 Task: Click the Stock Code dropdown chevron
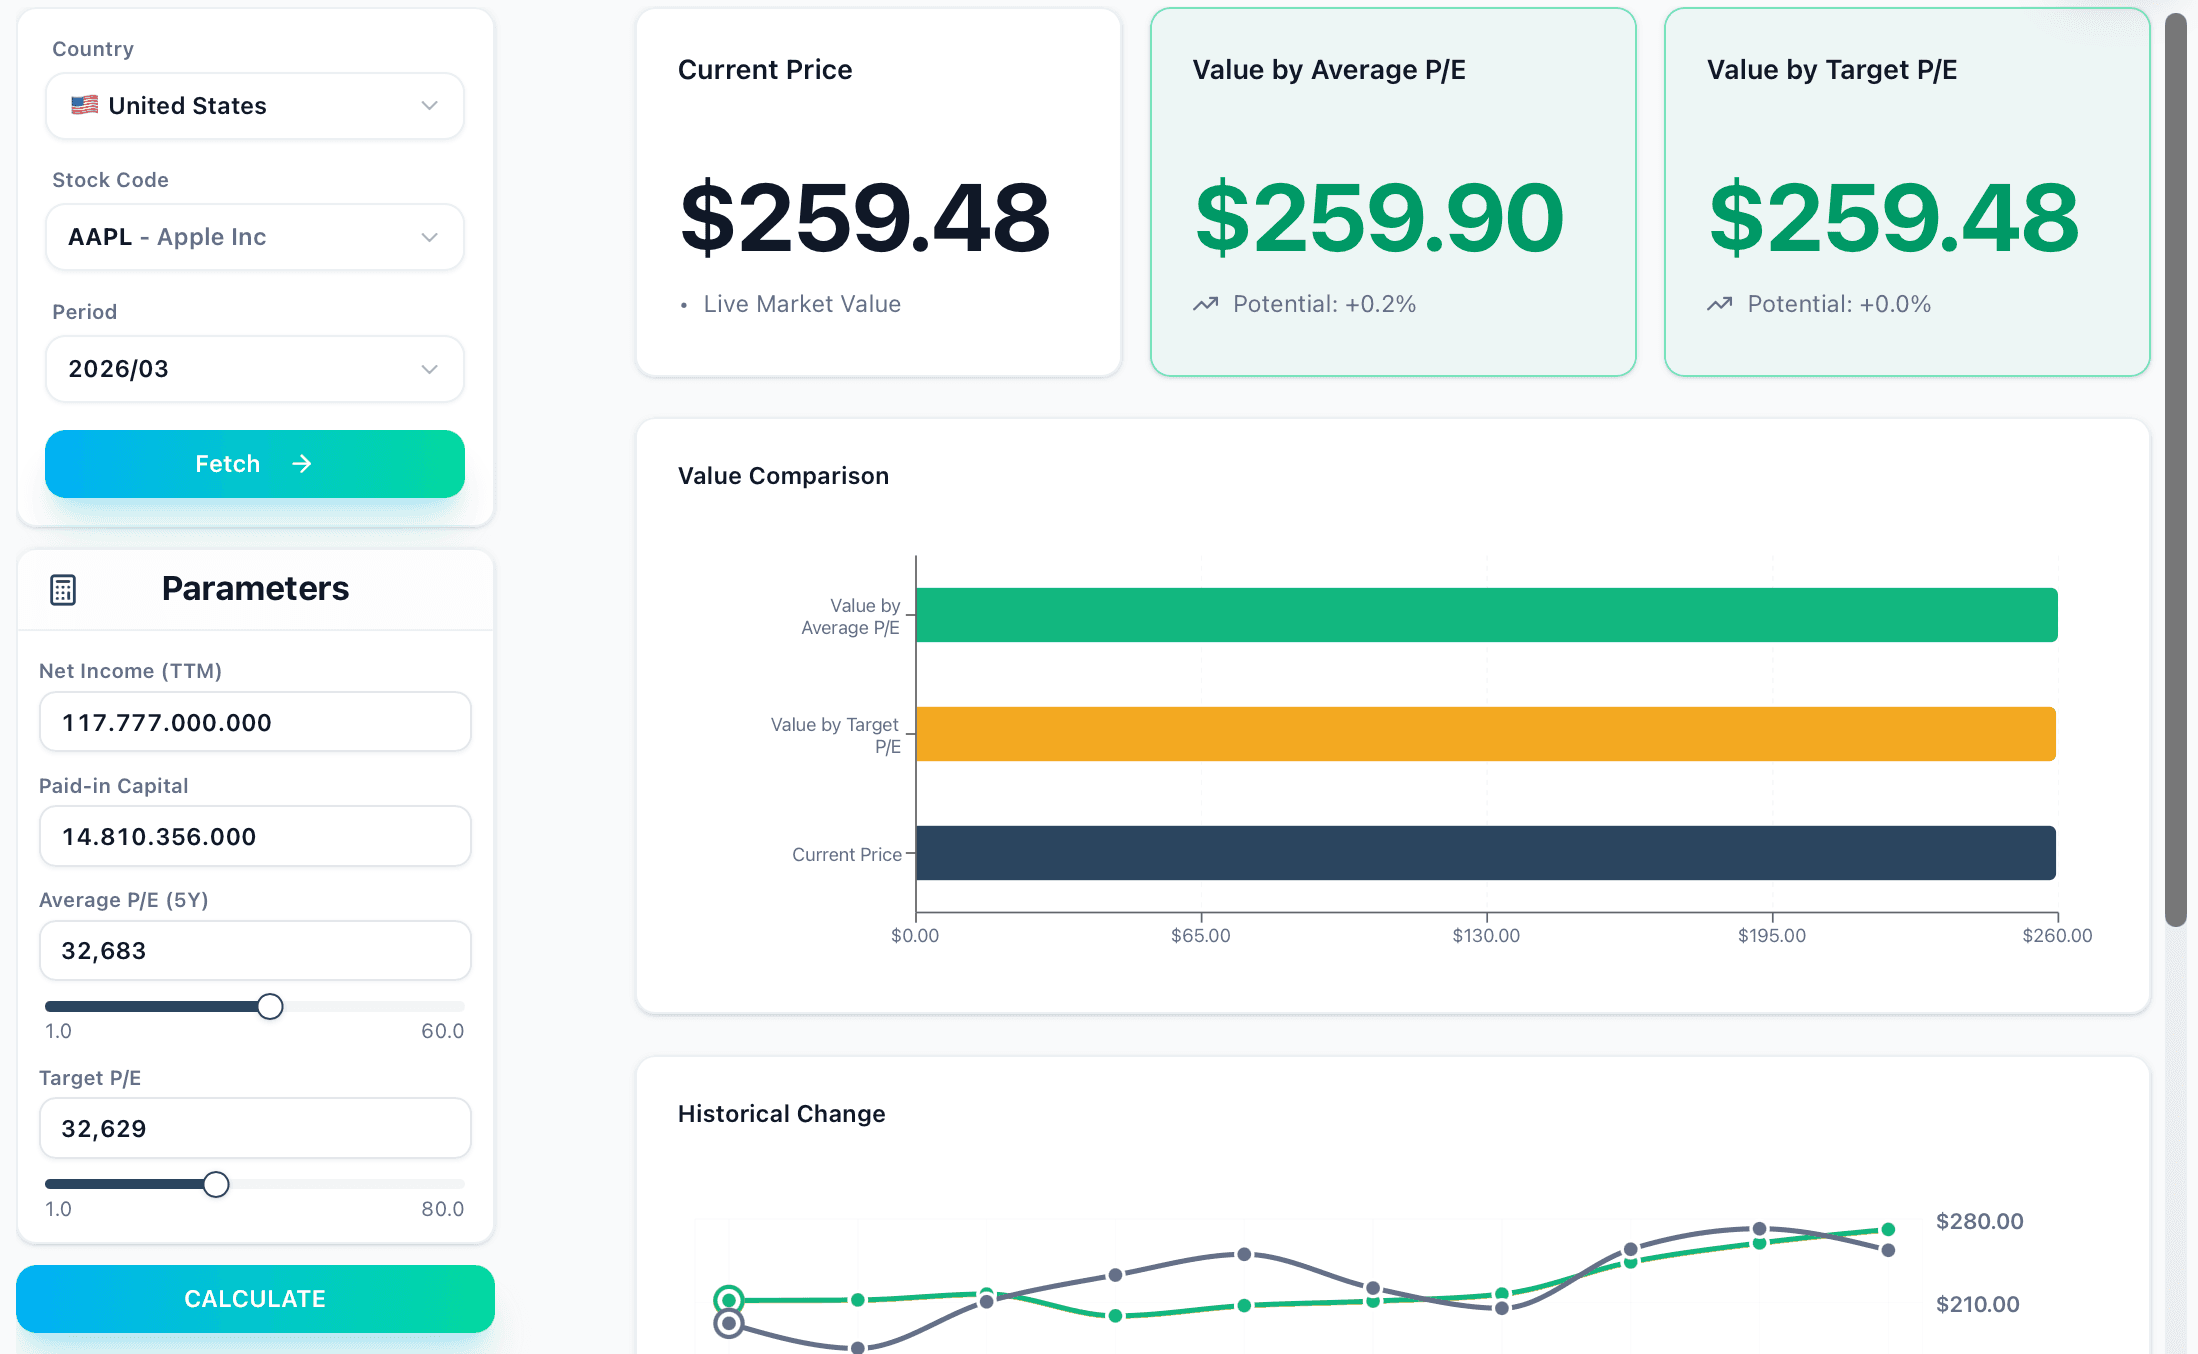(x=430, y=237)
